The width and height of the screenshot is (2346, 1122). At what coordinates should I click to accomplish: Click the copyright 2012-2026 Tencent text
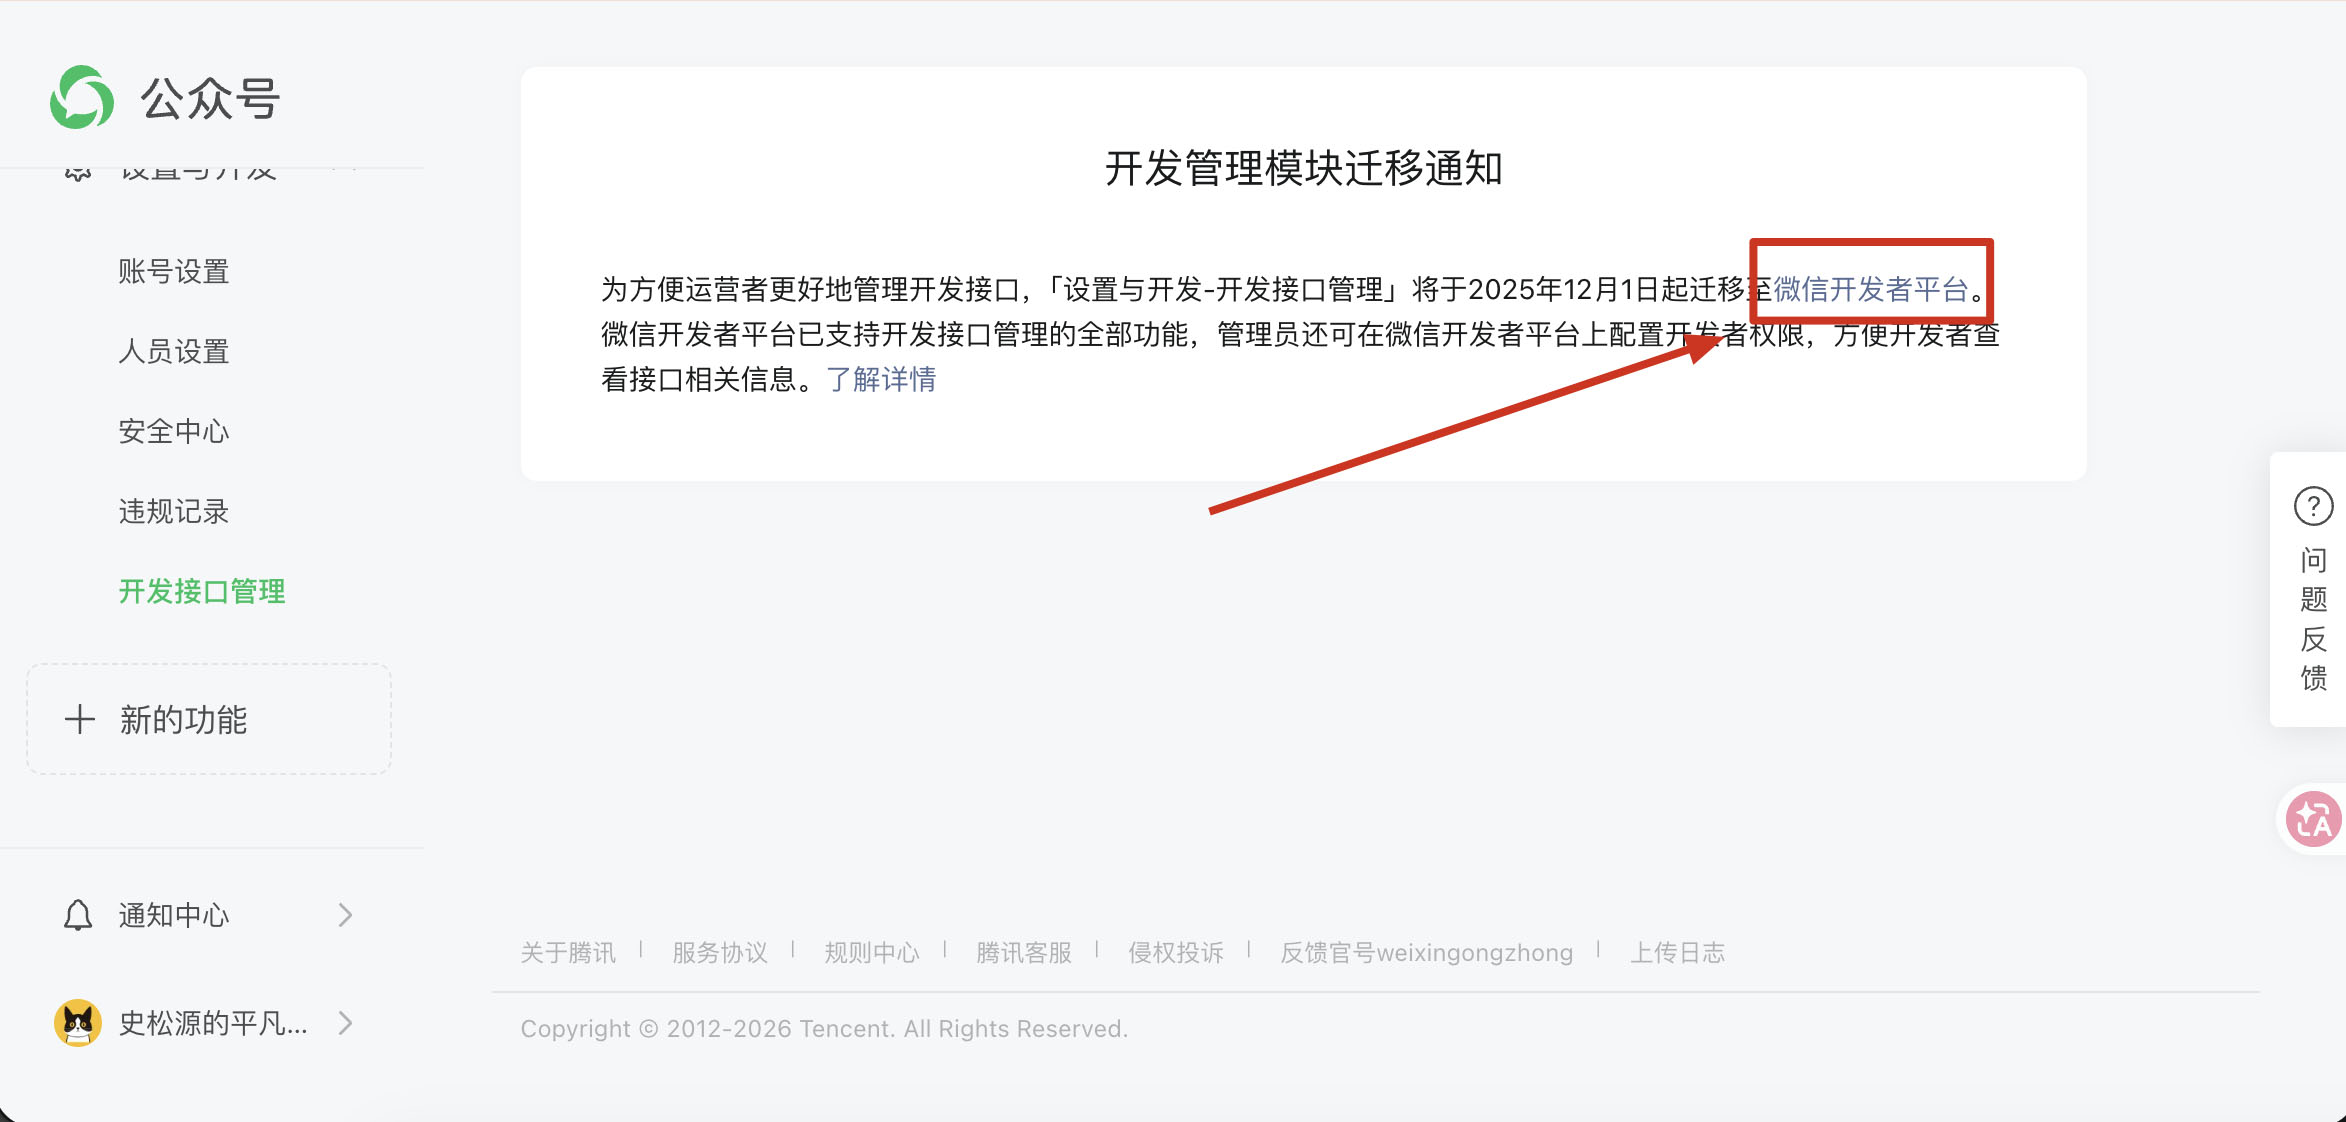click(824, 1029)
